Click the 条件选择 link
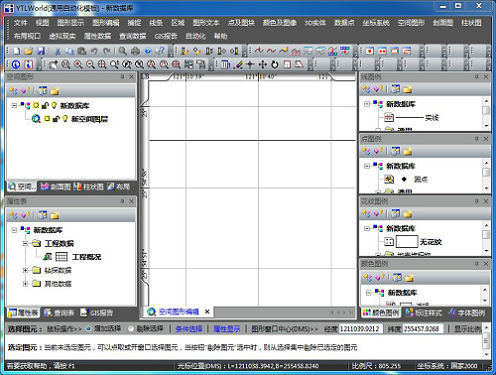The height and width of the screenshot is (375, 496). [x=189, y=329]
